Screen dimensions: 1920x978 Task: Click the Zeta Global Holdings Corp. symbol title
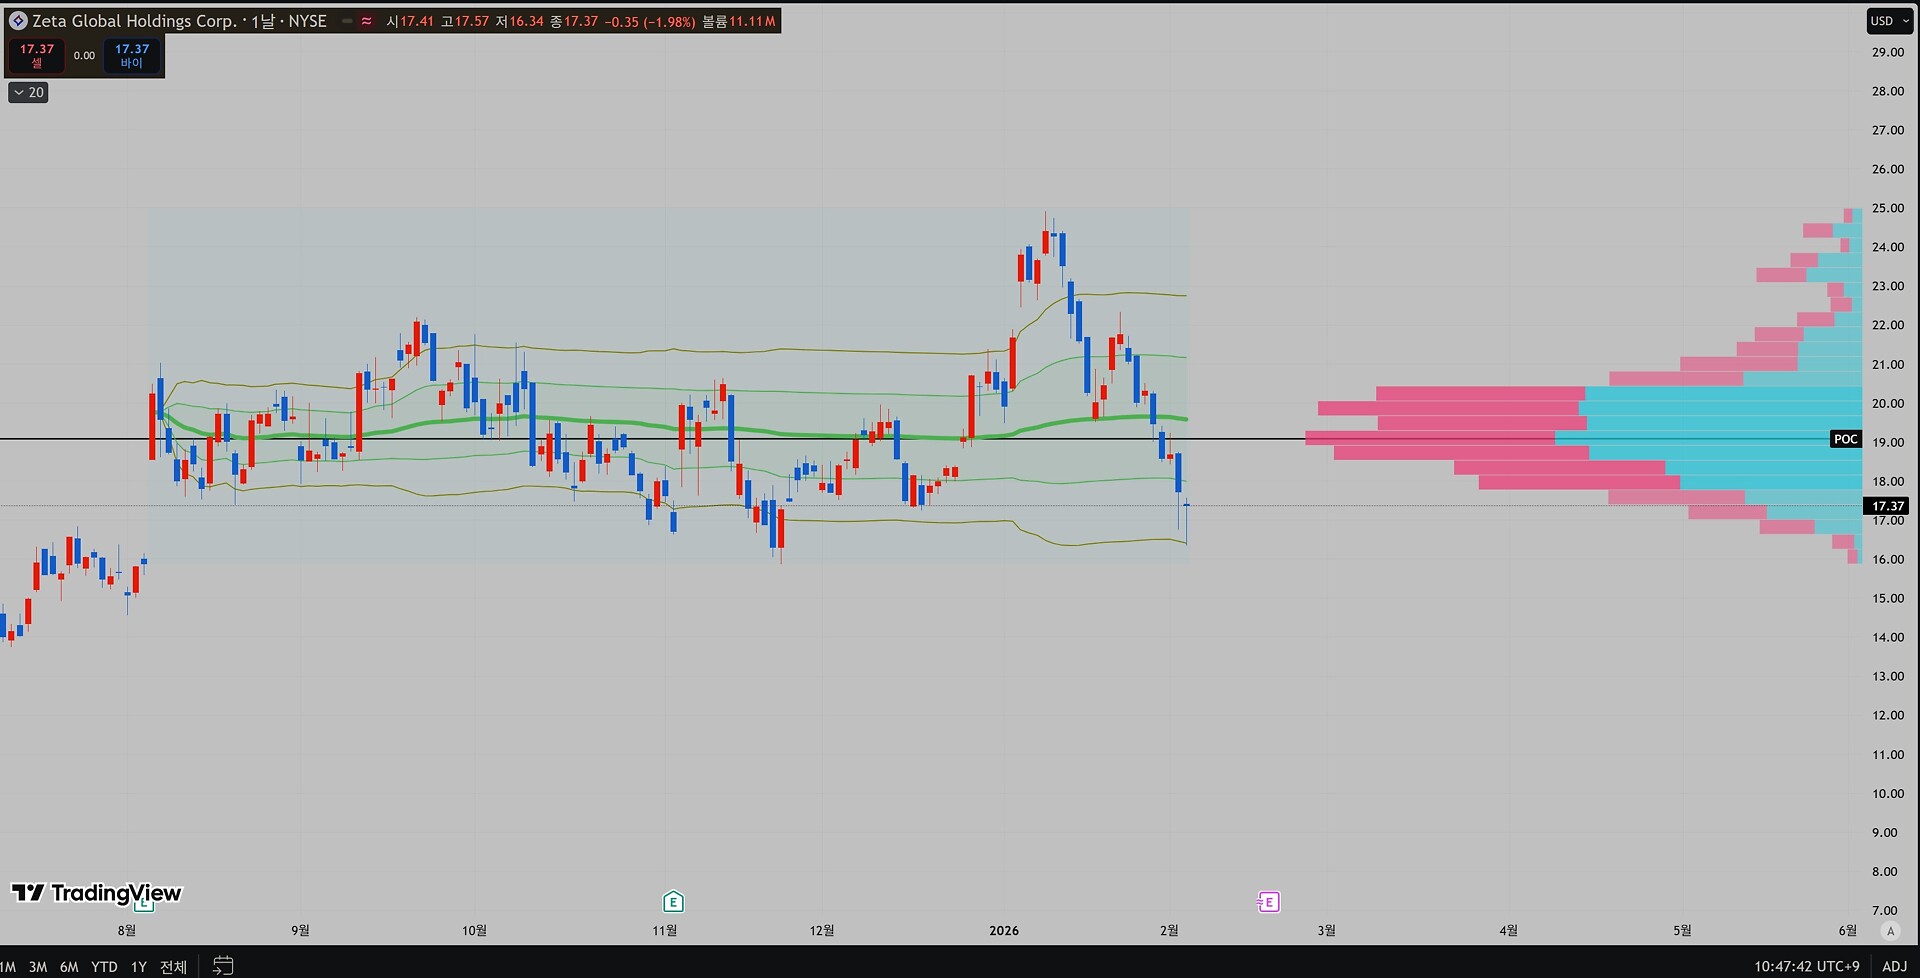pyautogui.click(x=134, y=21)
